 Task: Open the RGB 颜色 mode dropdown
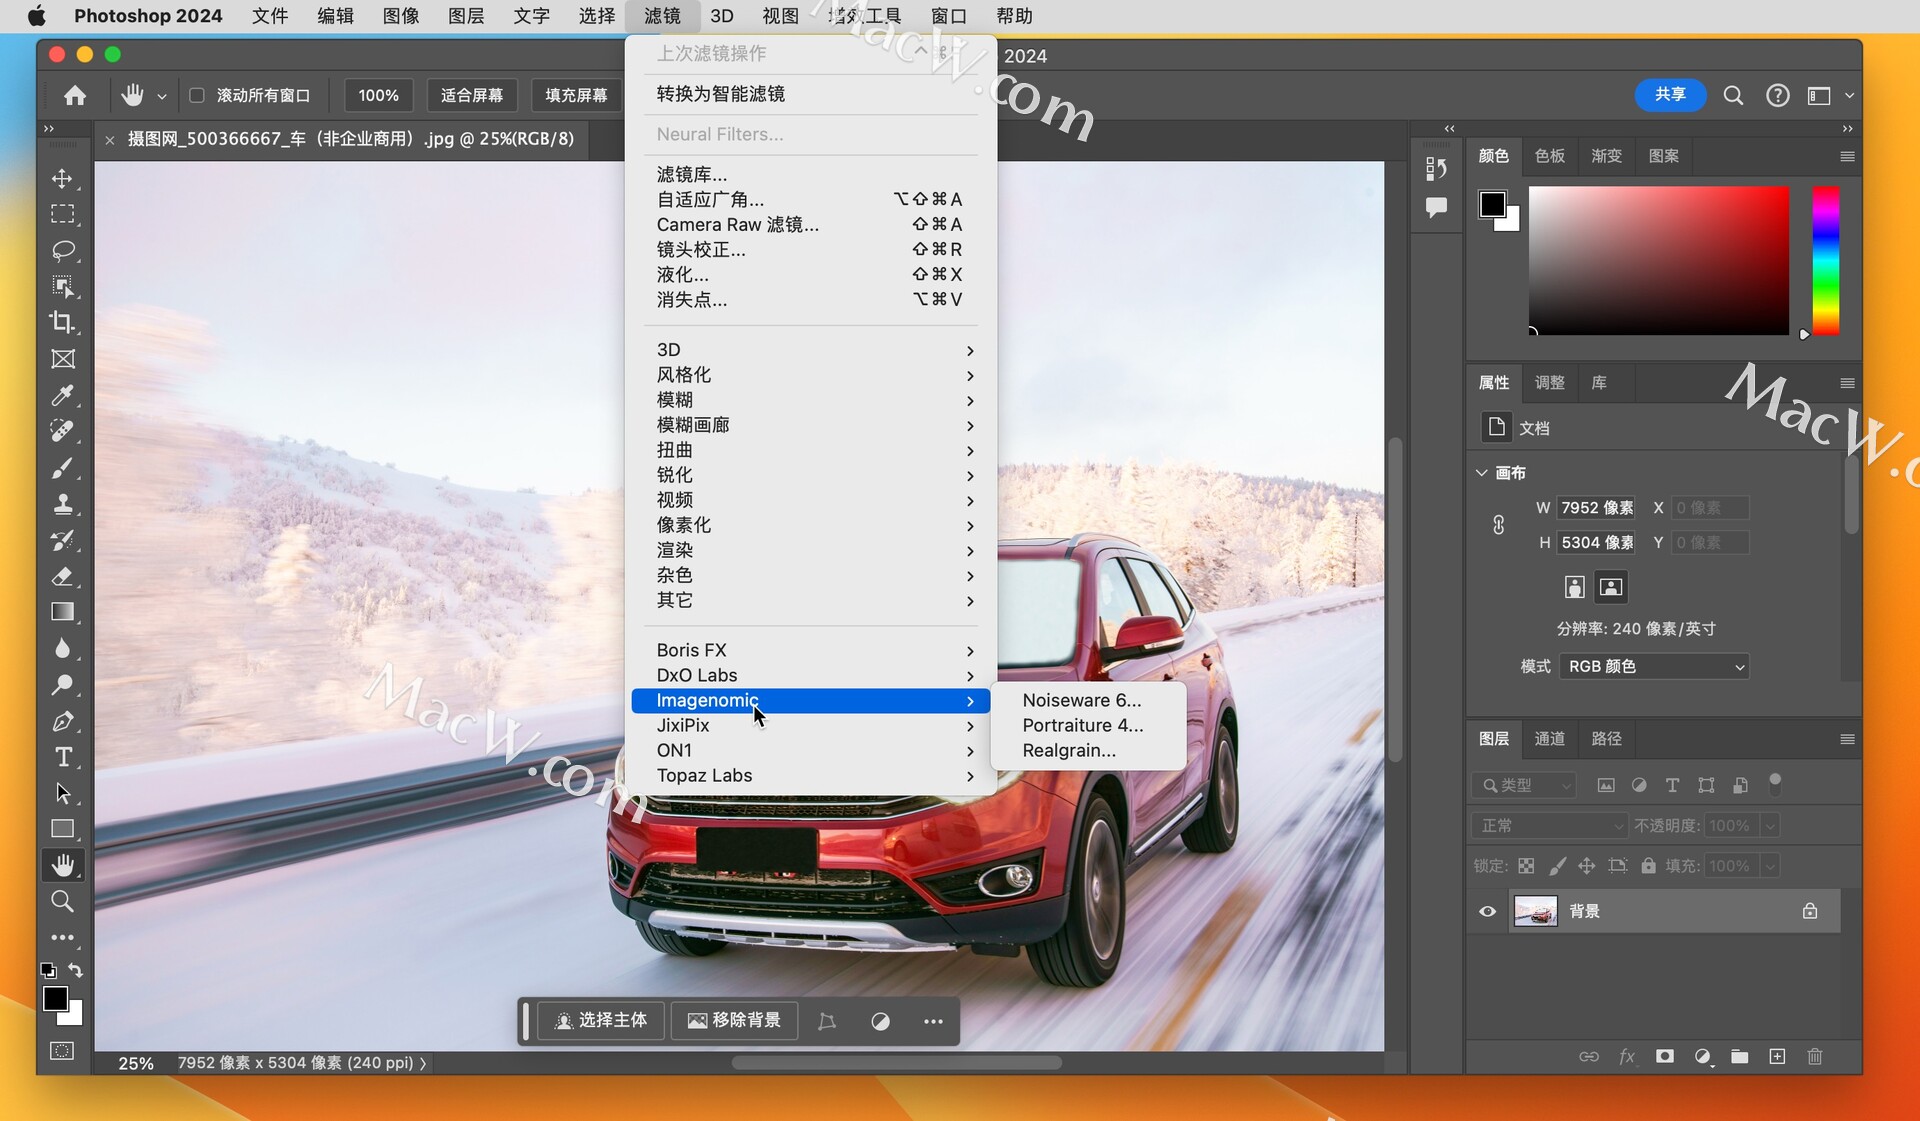click(x=1653, y=666)
